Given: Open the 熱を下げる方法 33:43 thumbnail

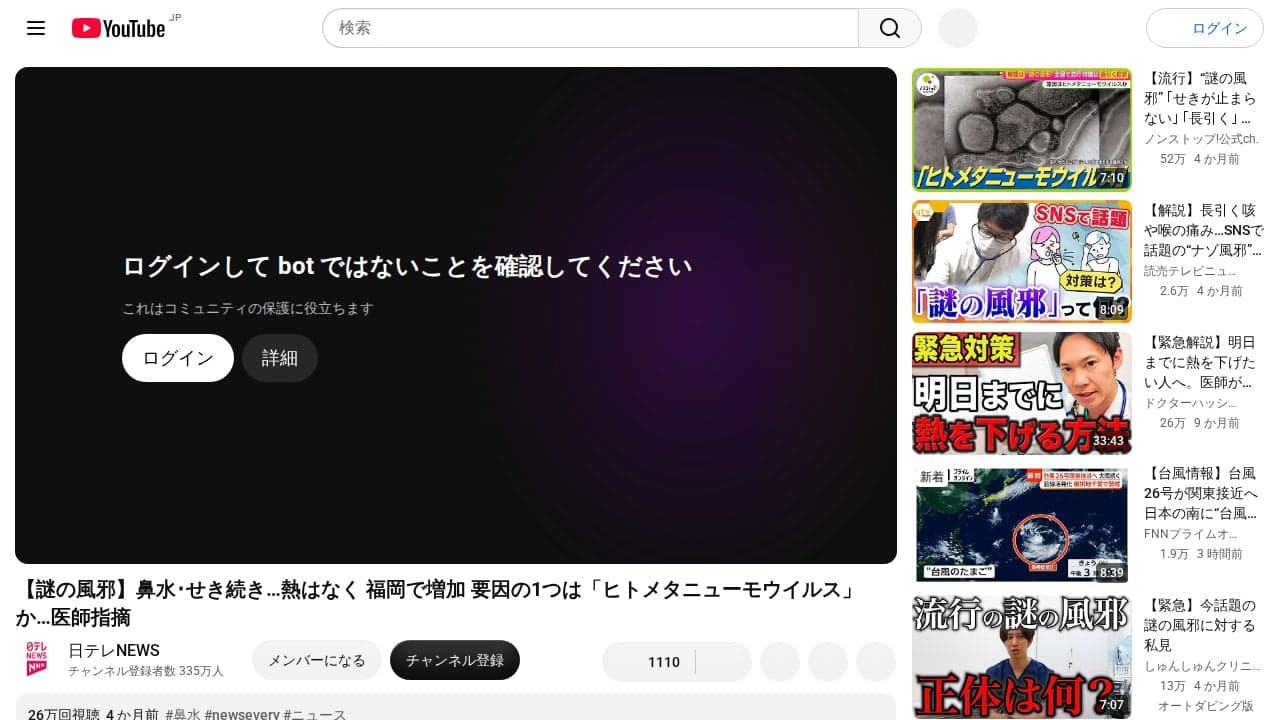Looking at the screenshot, I should click(x=1022, y=394).
